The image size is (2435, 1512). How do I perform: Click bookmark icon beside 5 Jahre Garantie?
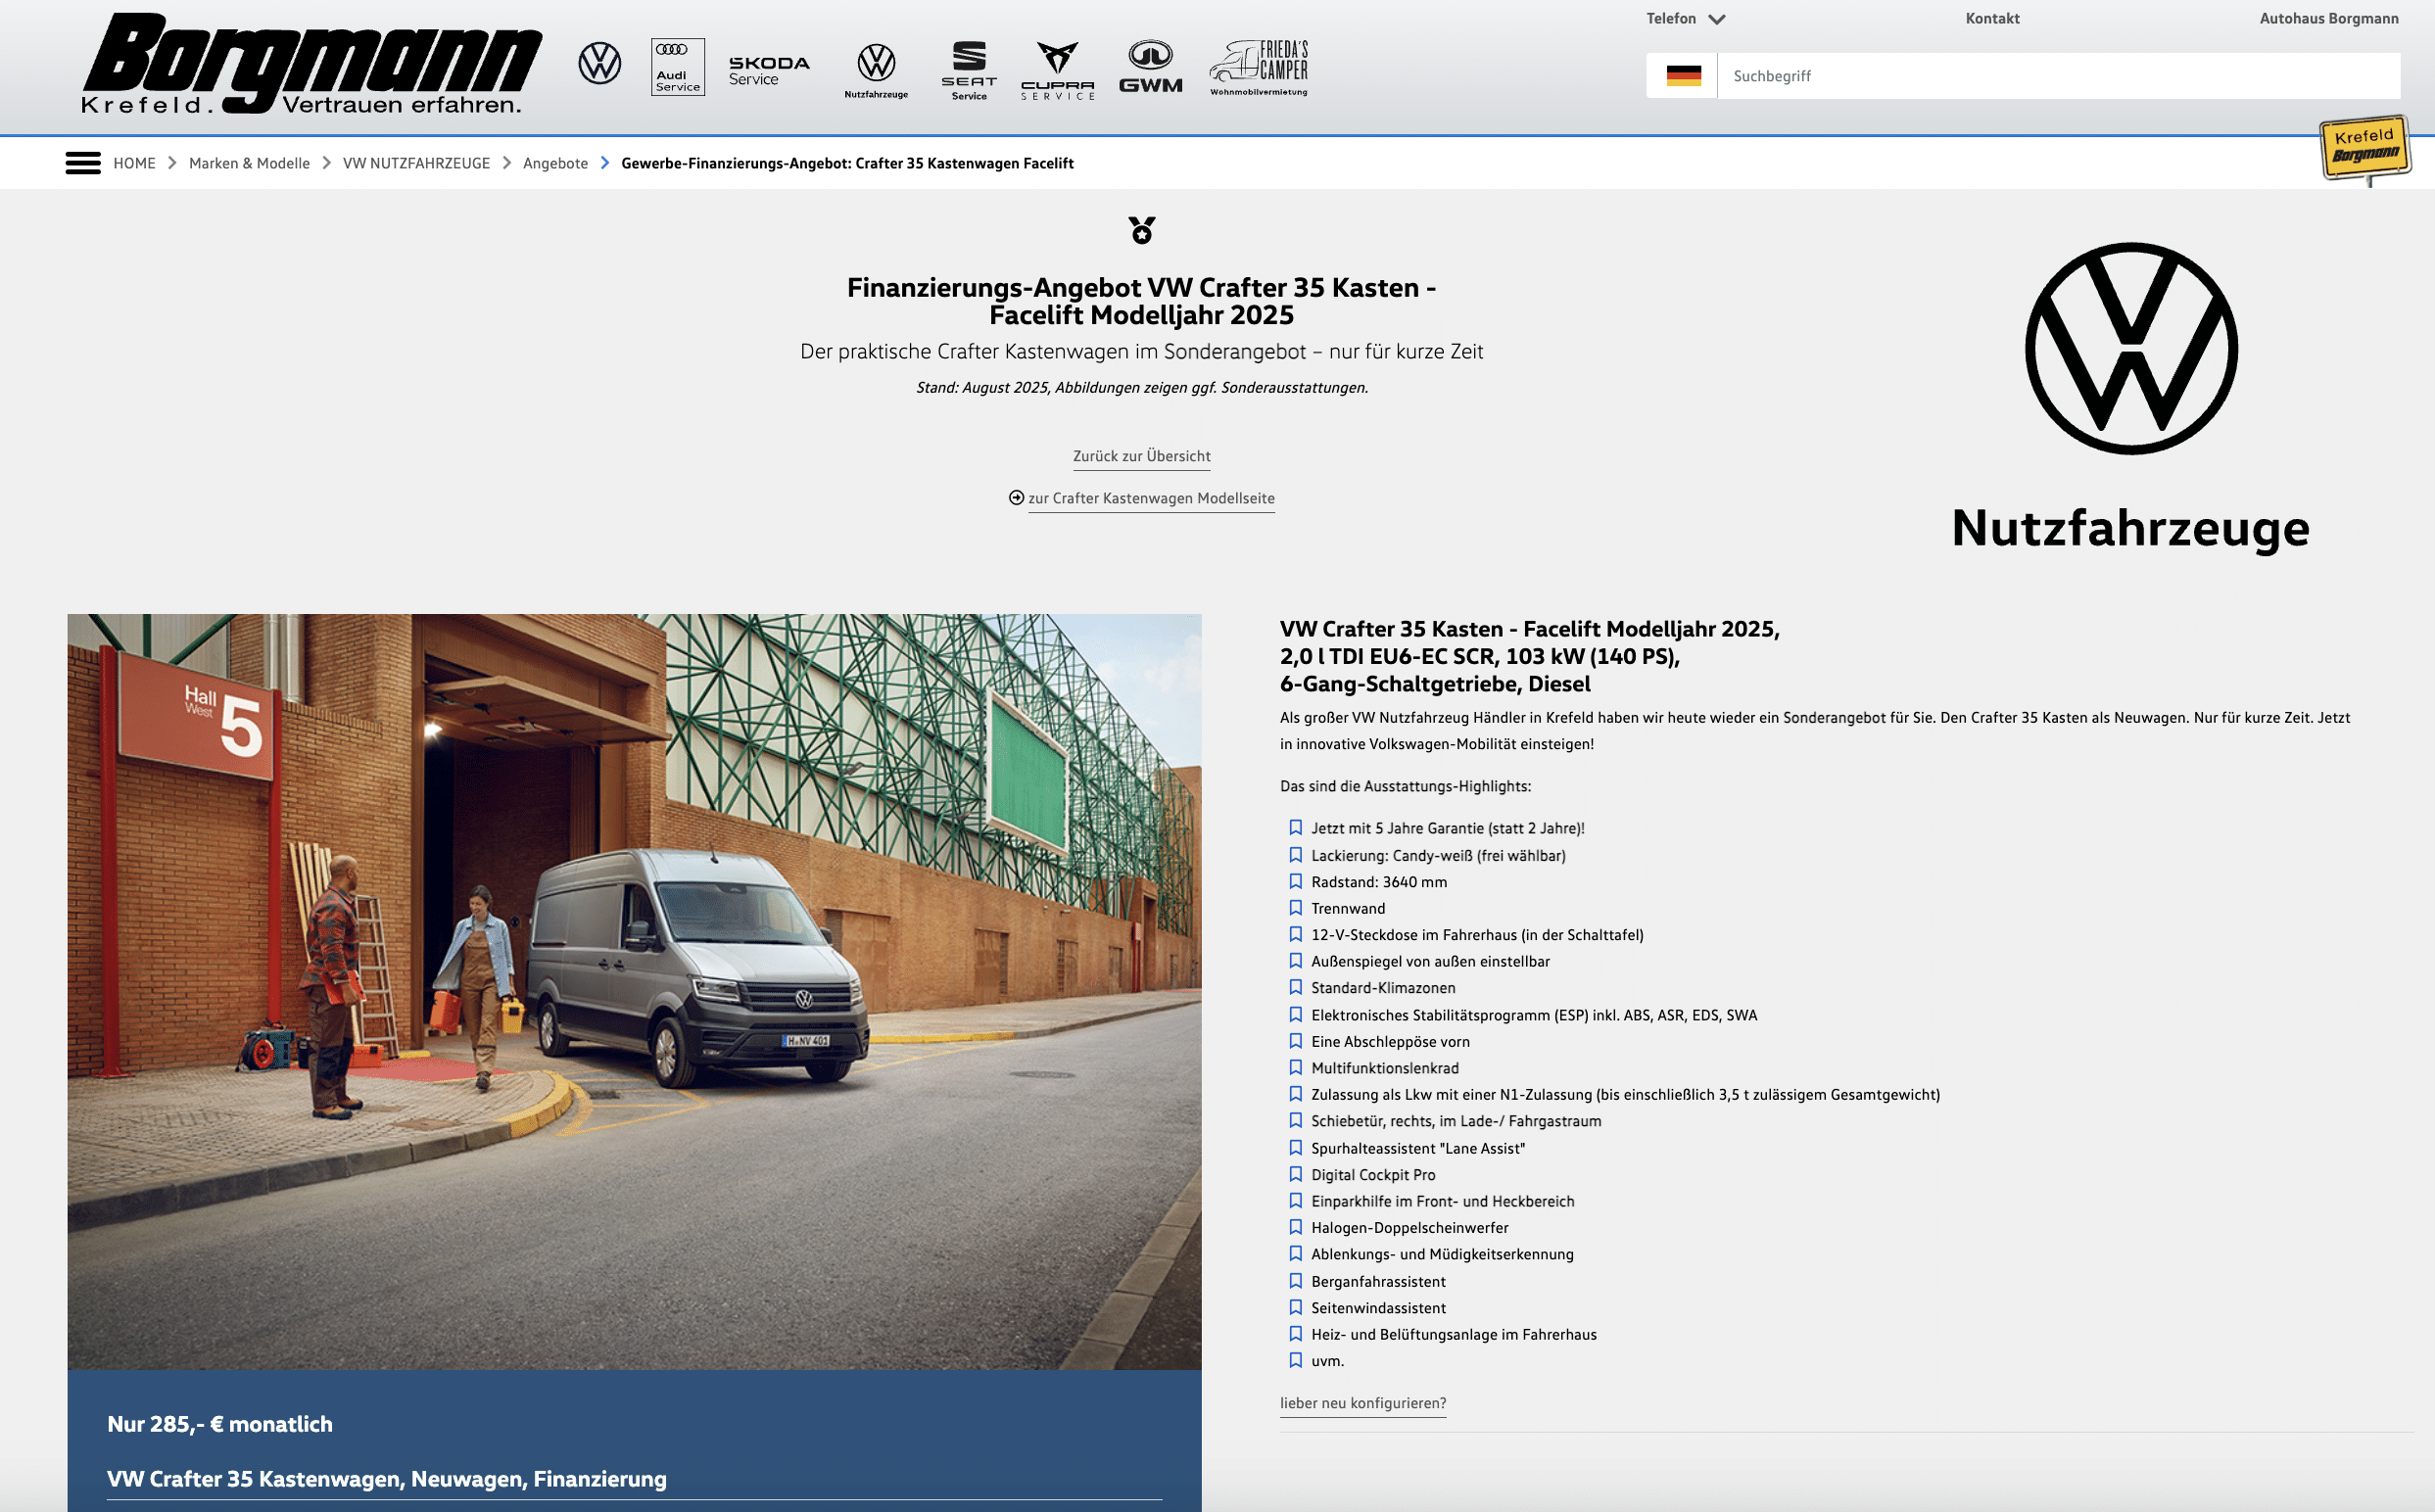coord(1295,828)
